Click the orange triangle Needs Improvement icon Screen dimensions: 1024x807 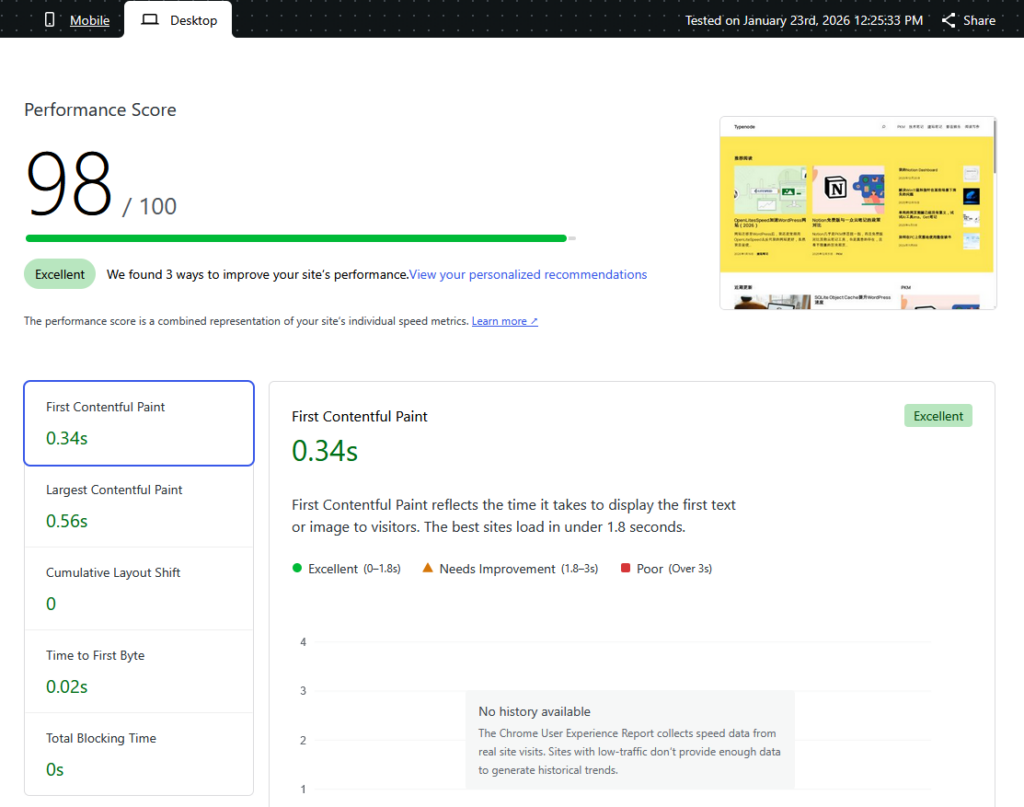point(428,568)
